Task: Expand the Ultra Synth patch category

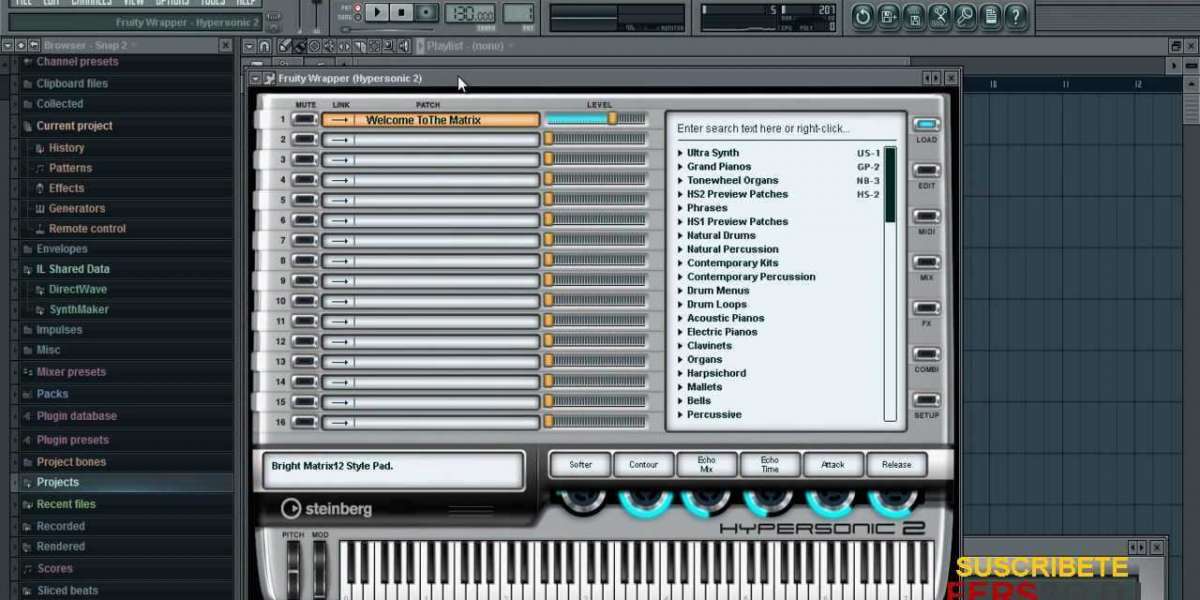Action: (681, 153)
